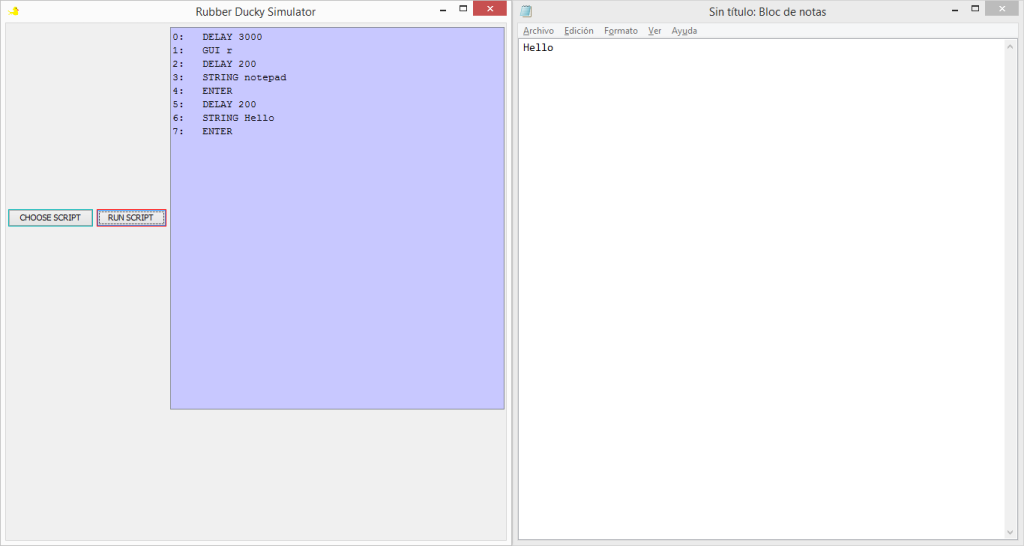1024x546 pixels.
Task: Select the "GUI r" line in script
Action: (217, 50)
